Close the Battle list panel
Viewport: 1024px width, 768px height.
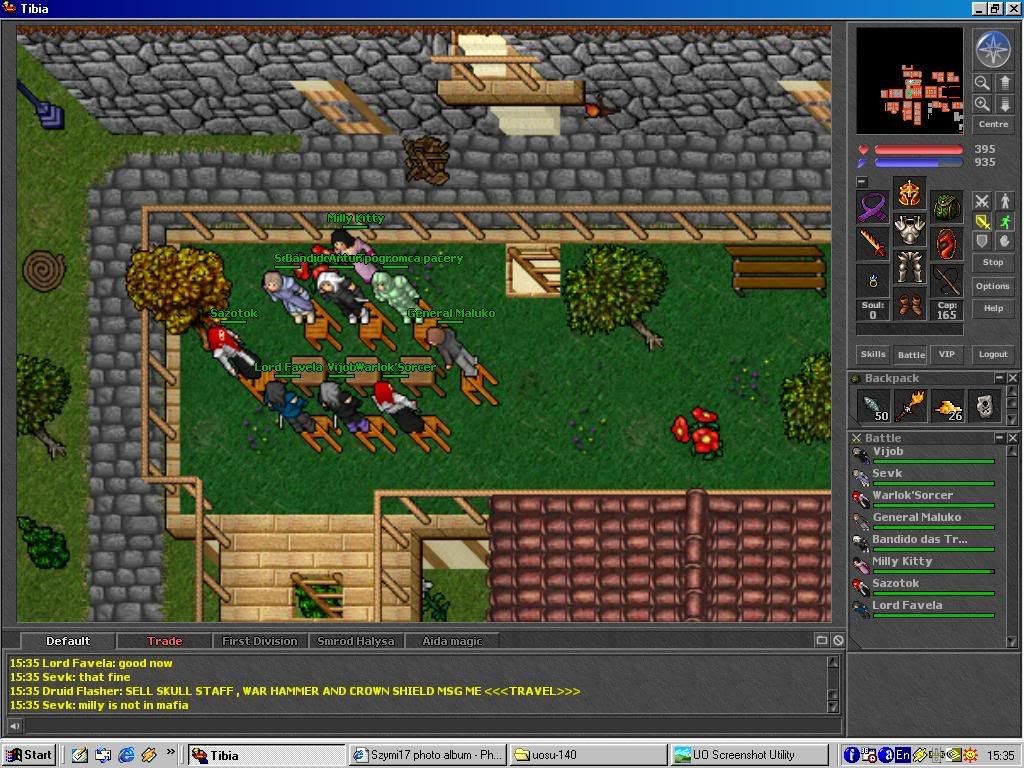click(x=1012, y=438)
